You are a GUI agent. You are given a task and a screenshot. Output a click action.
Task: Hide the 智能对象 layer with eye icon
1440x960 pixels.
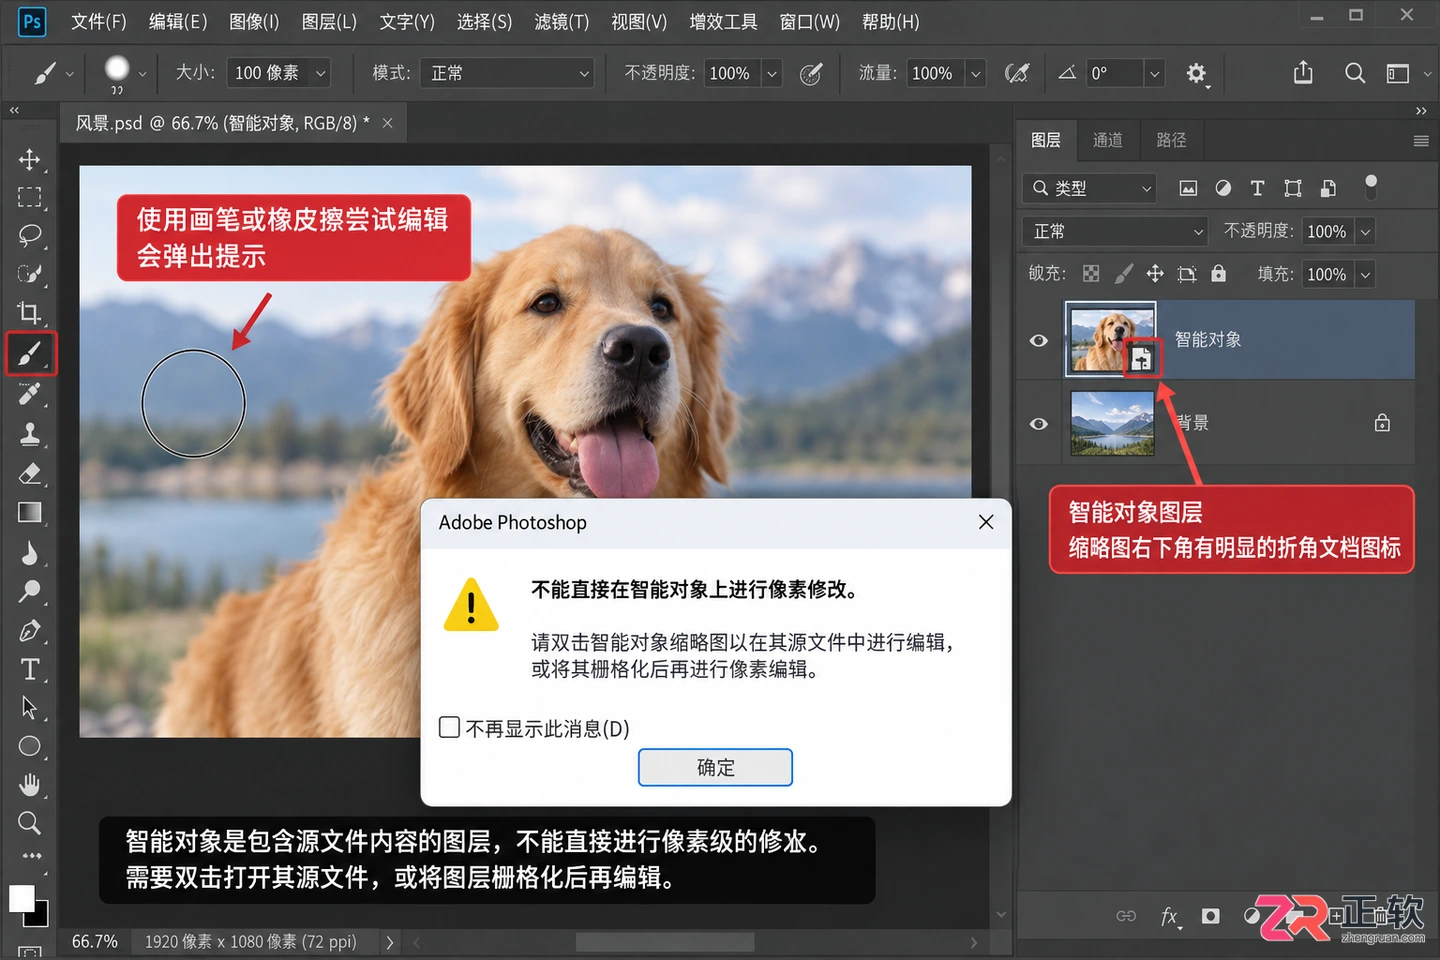[x=1039, y=340]
